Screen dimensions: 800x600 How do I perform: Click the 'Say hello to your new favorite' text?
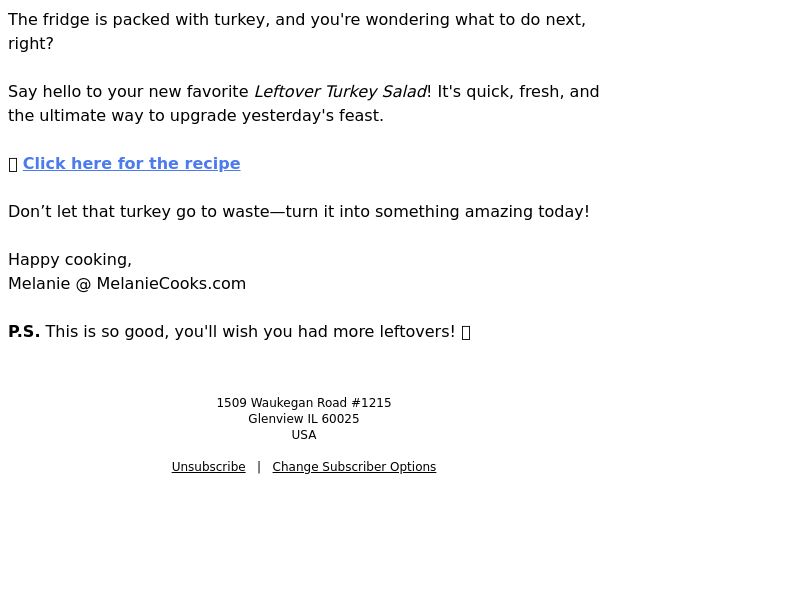(x=129, y=92)
